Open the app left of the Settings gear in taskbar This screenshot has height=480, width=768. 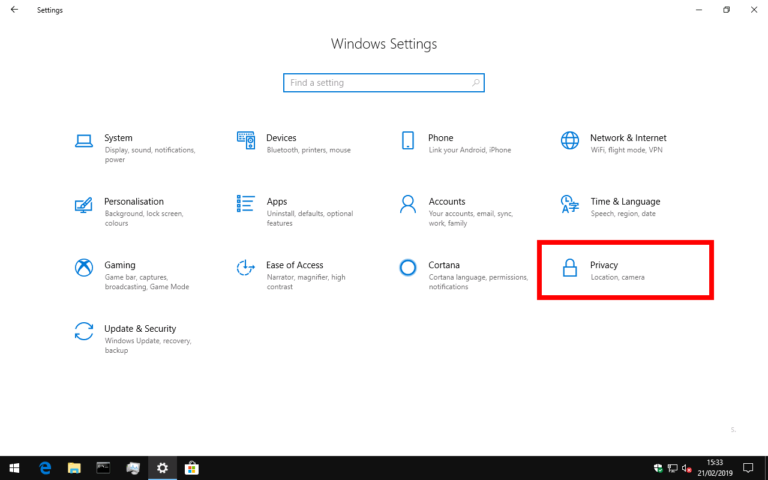point(133,468)
